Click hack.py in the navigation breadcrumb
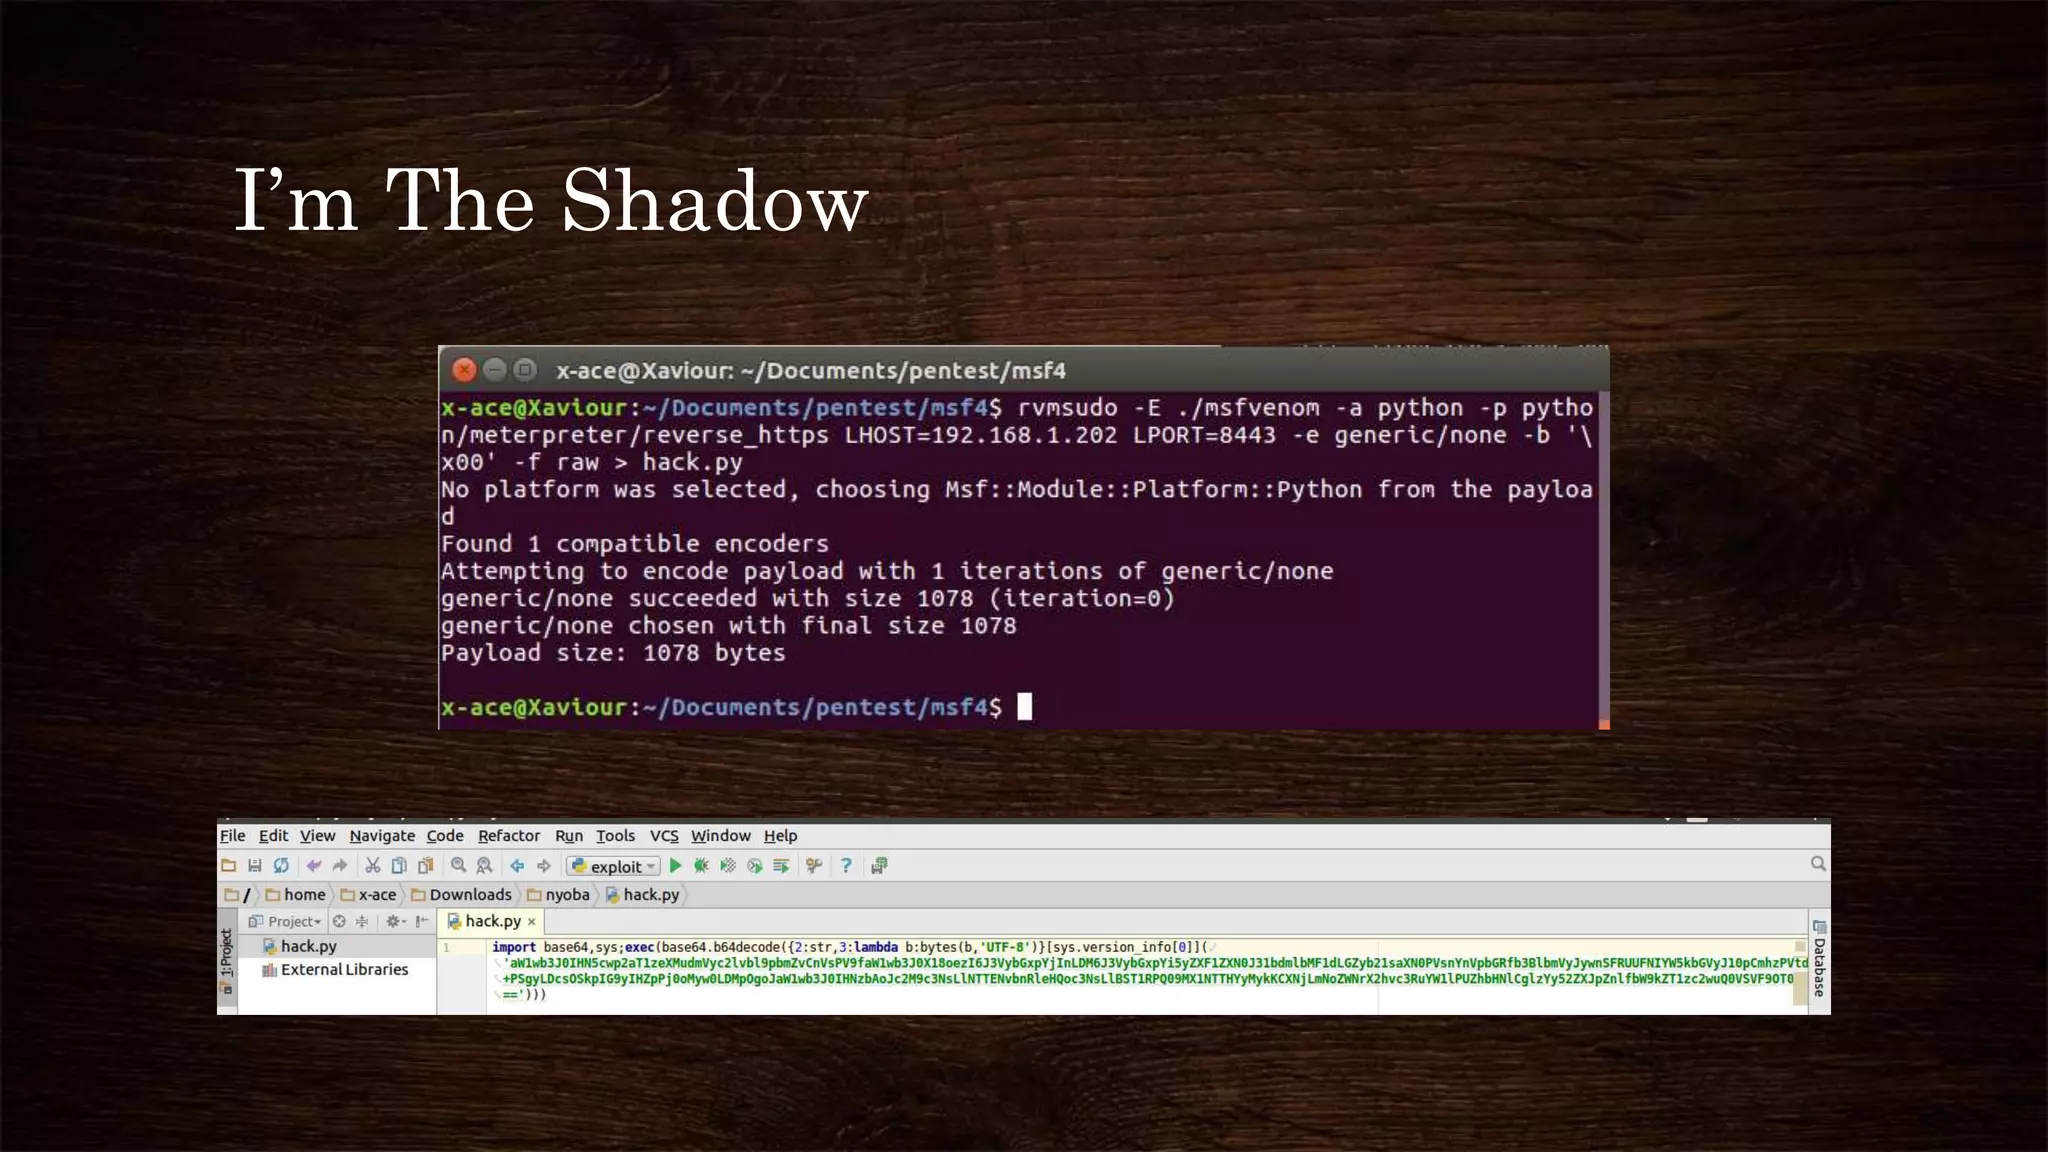The width and height of the screenshot is (2048, 1152). coord(642,895)
